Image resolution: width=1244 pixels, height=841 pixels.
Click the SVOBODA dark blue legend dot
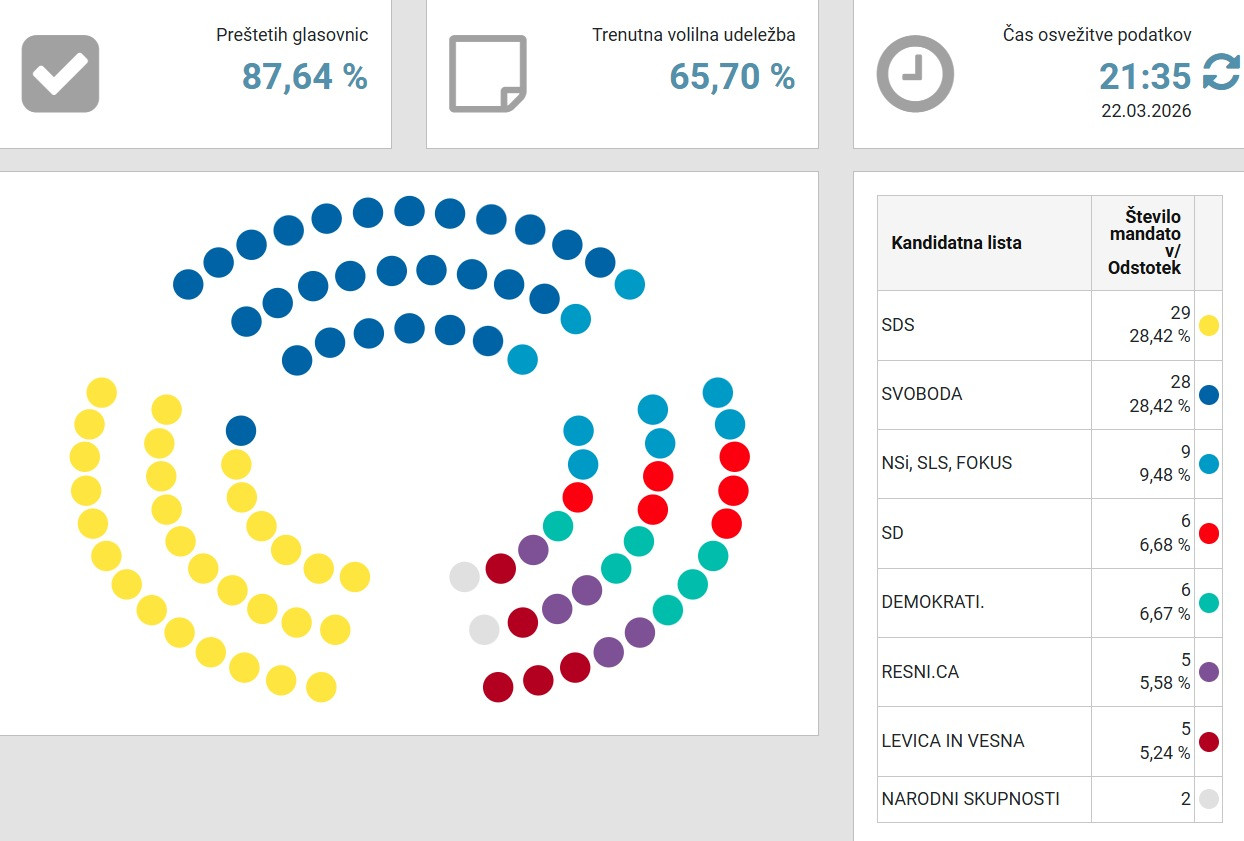coord(1208,394)
